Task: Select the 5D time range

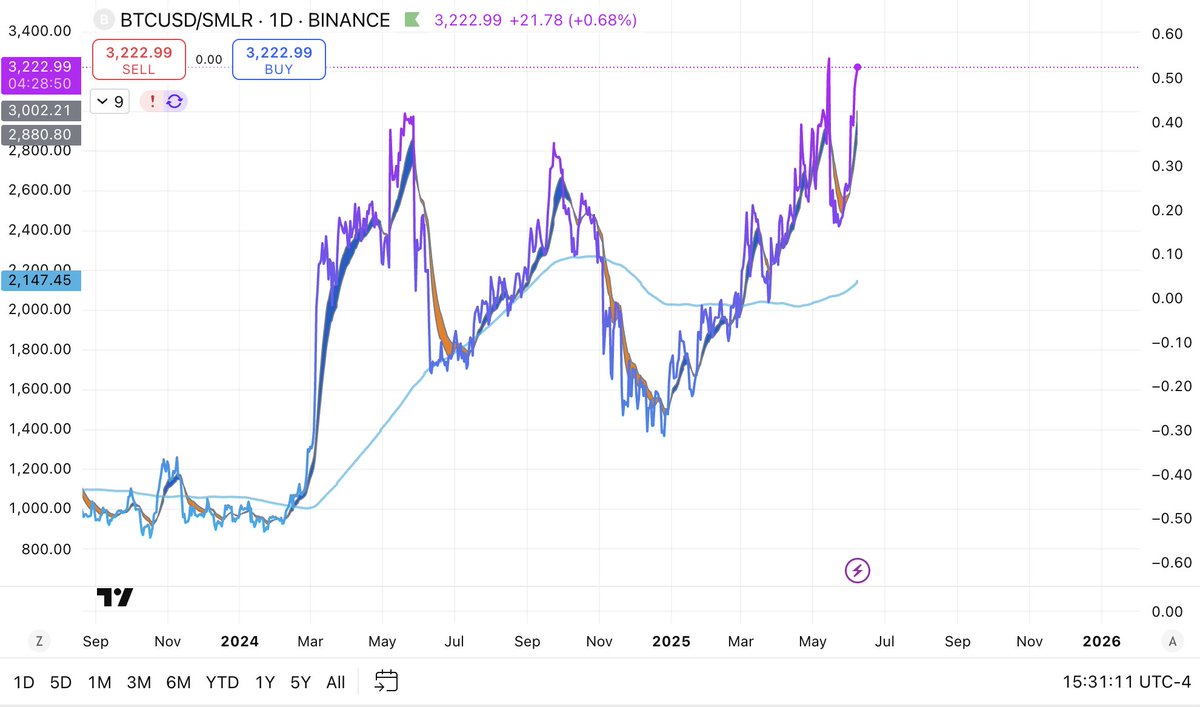Action: click(61, 682)
